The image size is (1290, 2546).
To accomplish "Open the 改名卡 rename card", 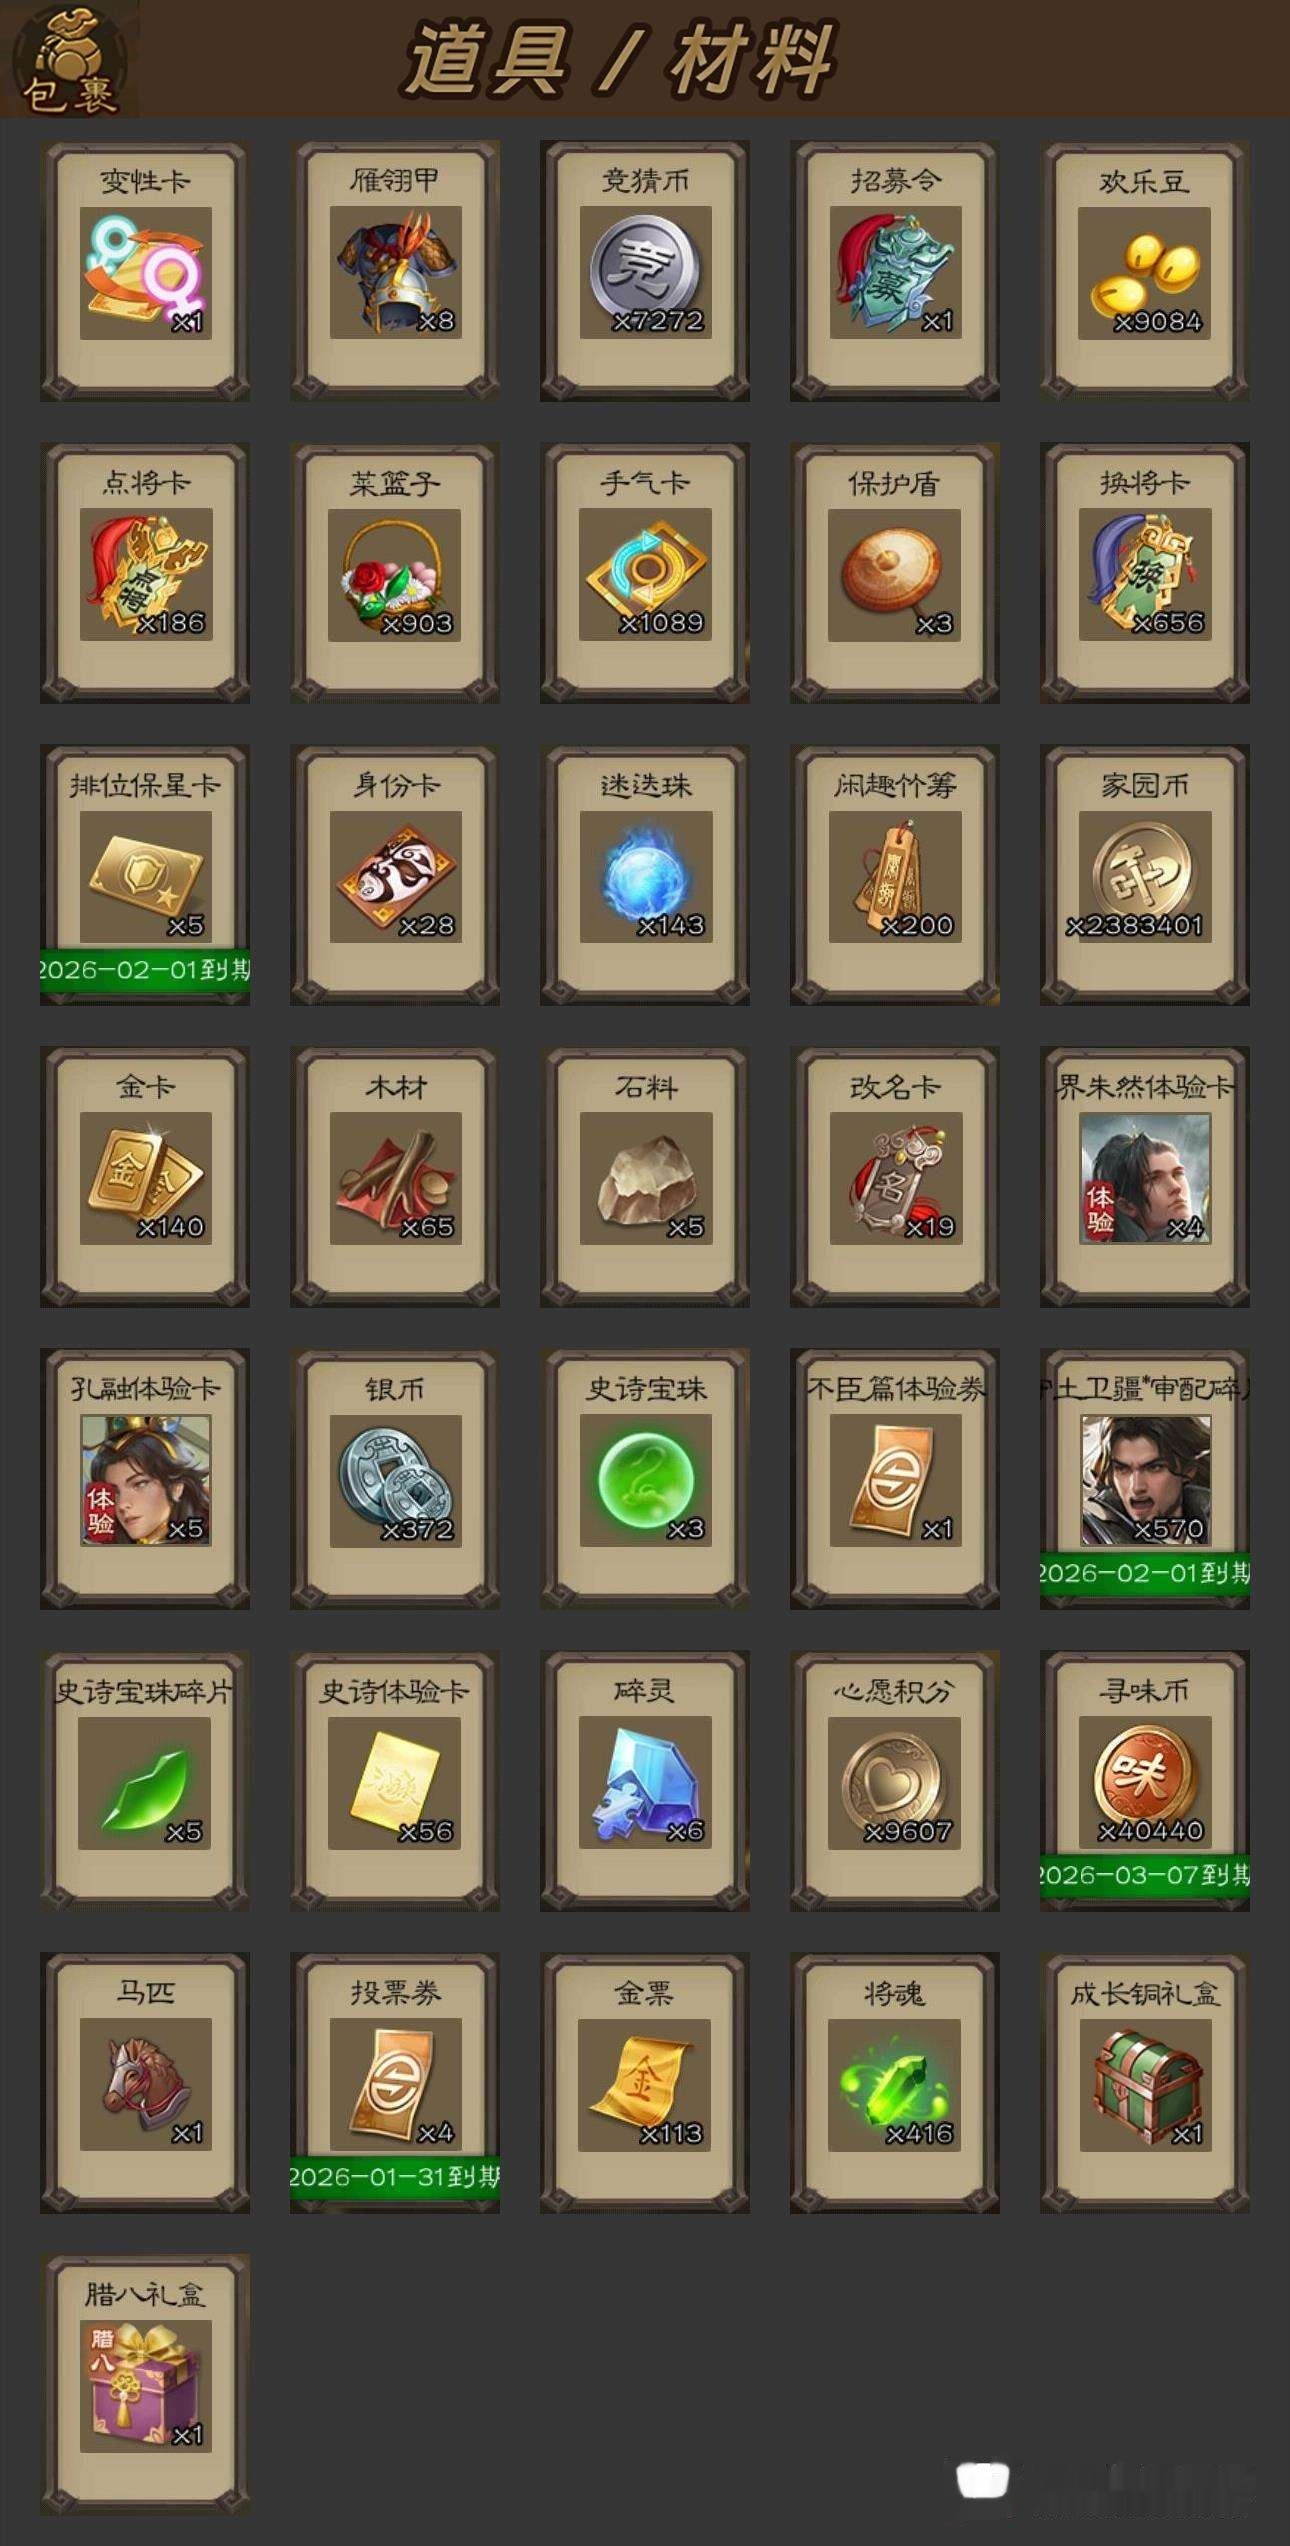I will [895, 1177].
